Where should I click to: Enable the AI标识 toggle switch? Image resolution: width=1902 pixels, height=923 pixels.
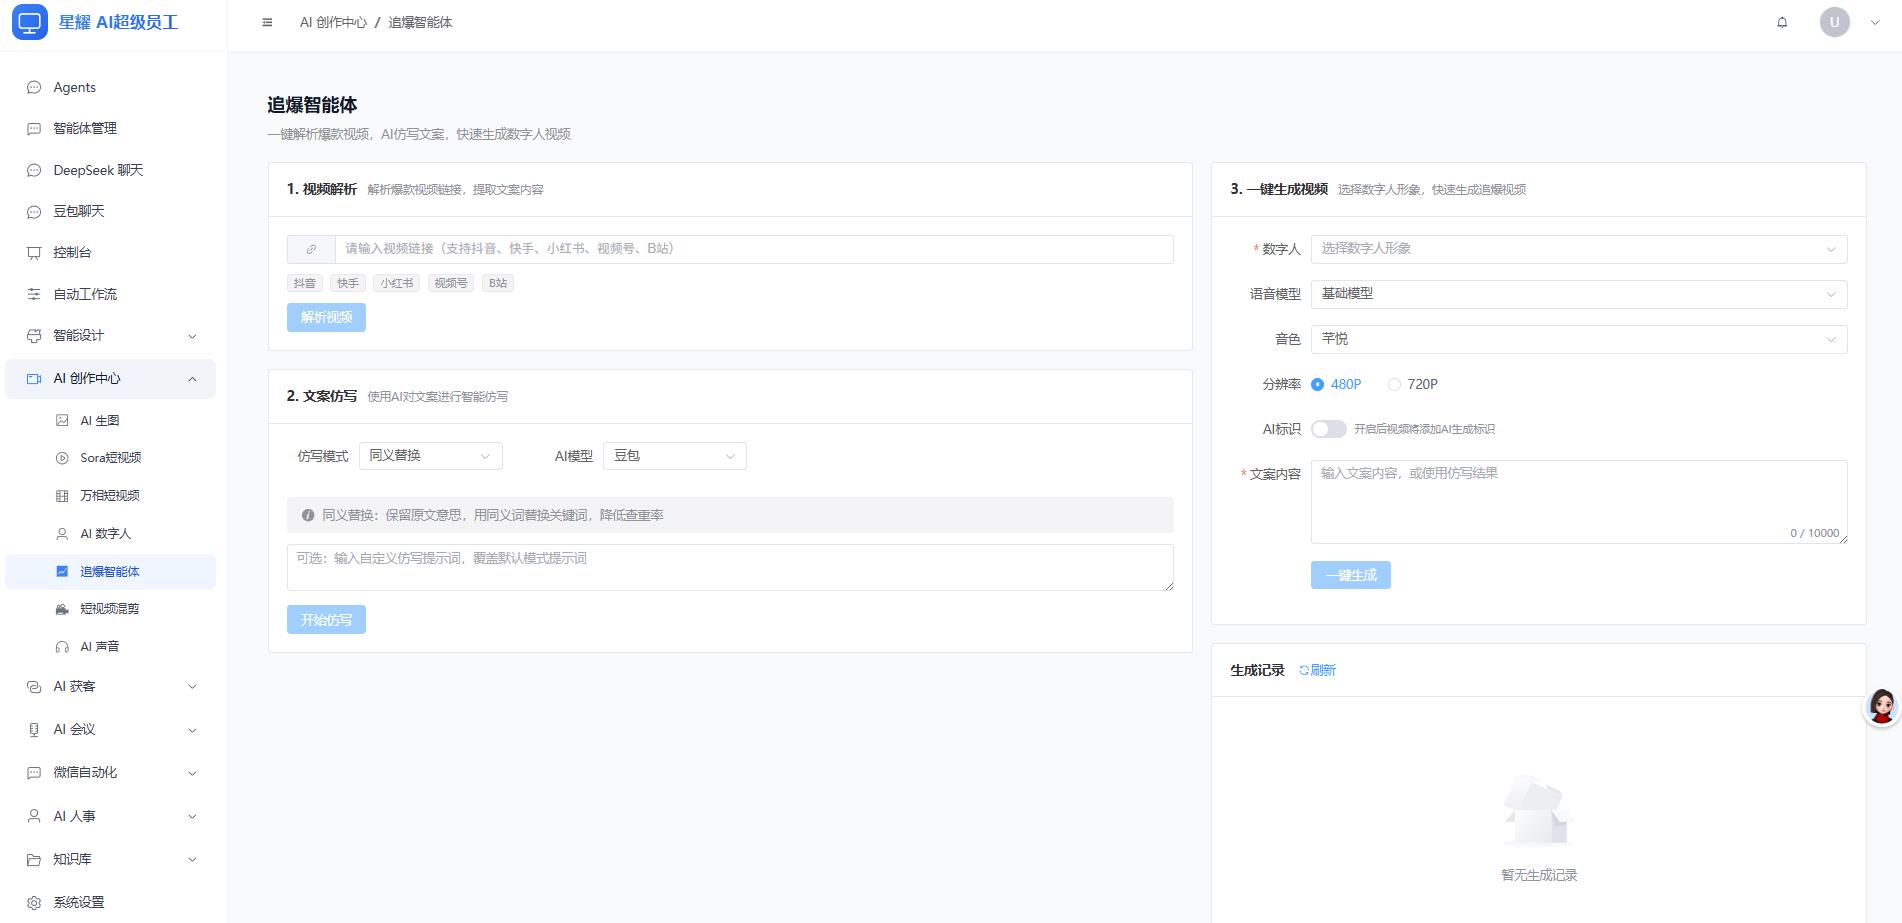click(1328, 429)
